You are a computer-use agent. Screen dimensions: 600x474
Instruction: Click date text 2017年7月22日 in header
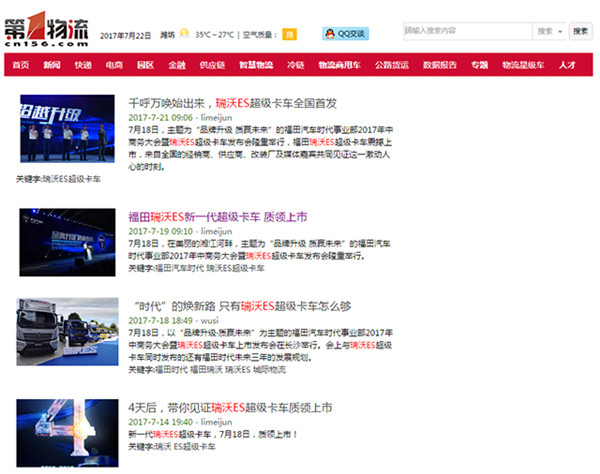coord(126,36)
